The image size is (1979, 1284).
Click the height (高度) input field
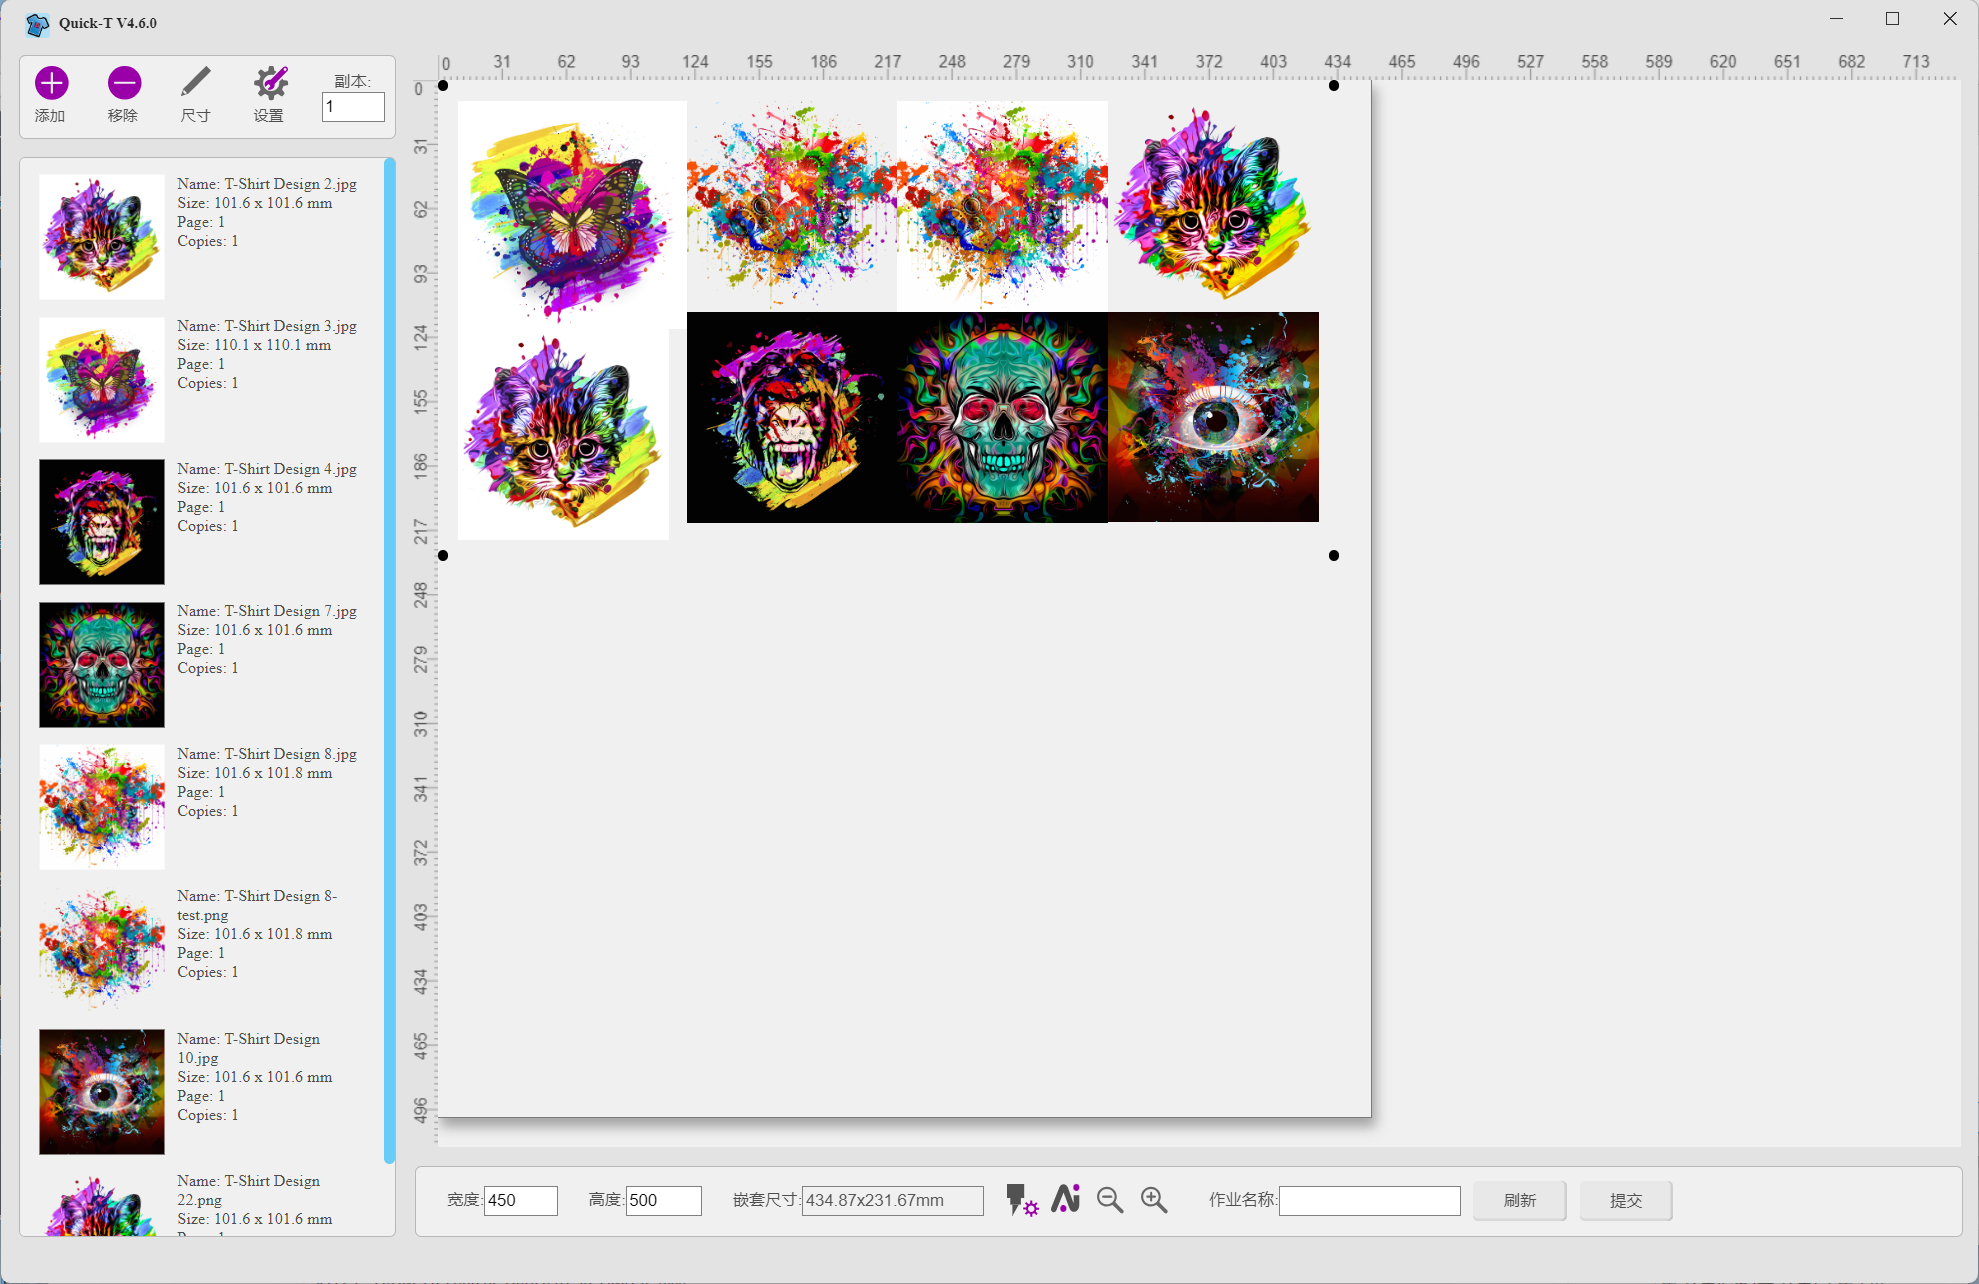663,1200
